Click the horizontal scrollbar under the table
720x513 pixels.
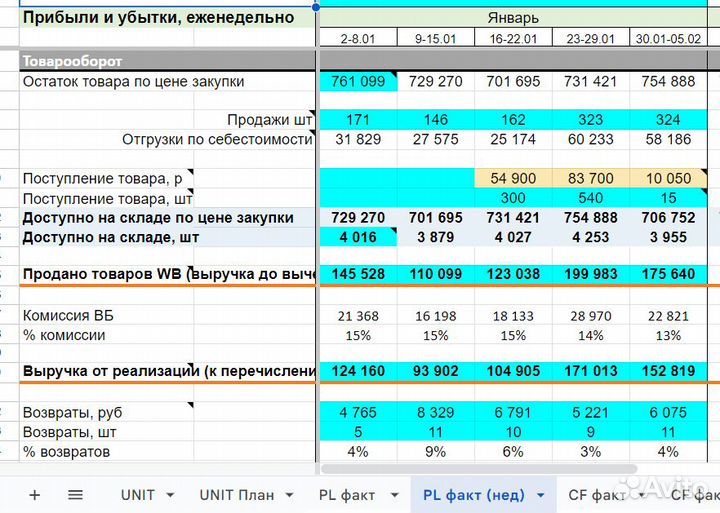(479, 469)
